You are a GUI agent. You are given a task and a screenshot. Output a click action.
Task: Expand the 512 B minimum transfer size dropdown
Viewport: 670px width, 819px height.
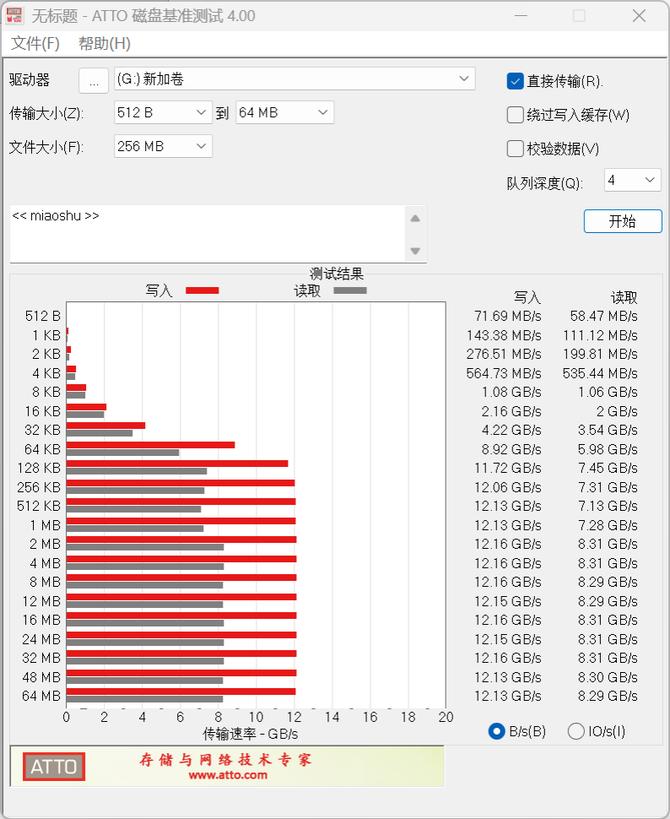click(x=163, y=113)
